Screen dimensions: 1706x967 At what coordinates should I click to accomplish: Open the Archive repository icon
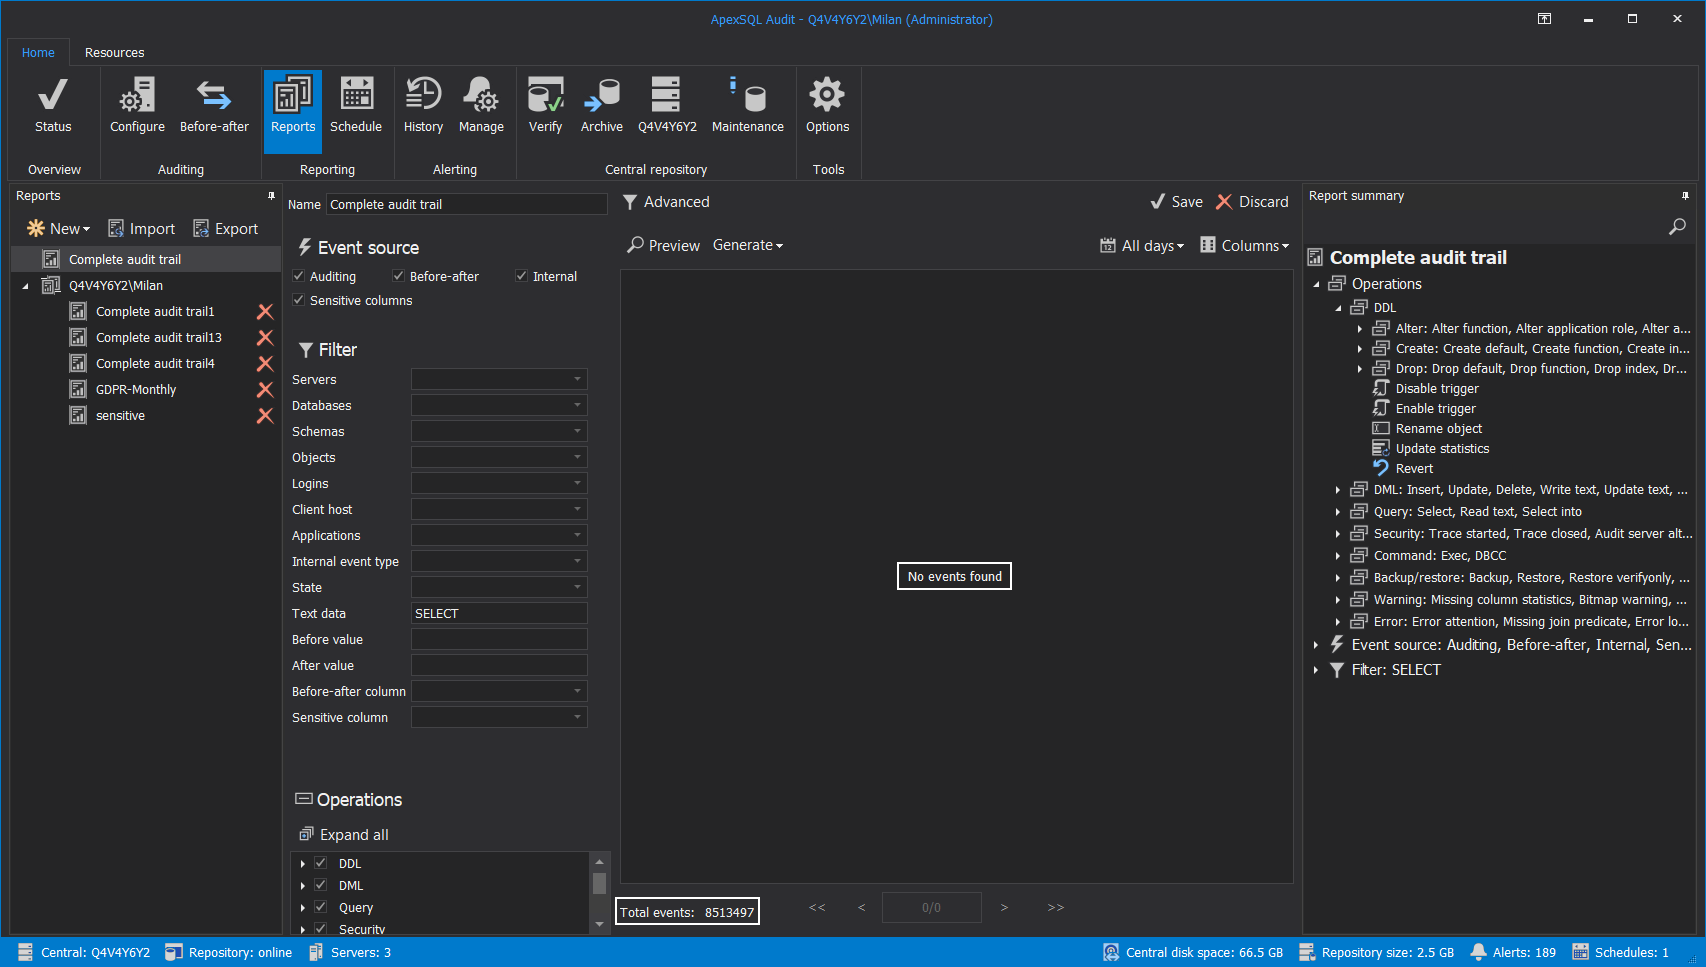602,104
